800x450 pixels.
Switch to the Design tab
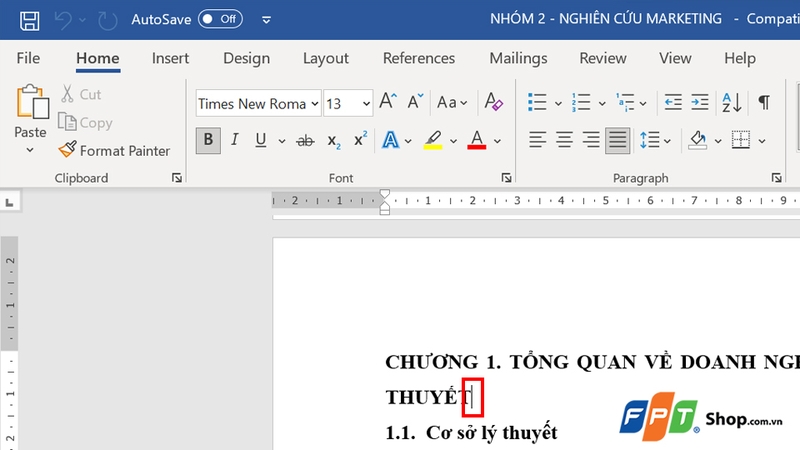point(246,58)
